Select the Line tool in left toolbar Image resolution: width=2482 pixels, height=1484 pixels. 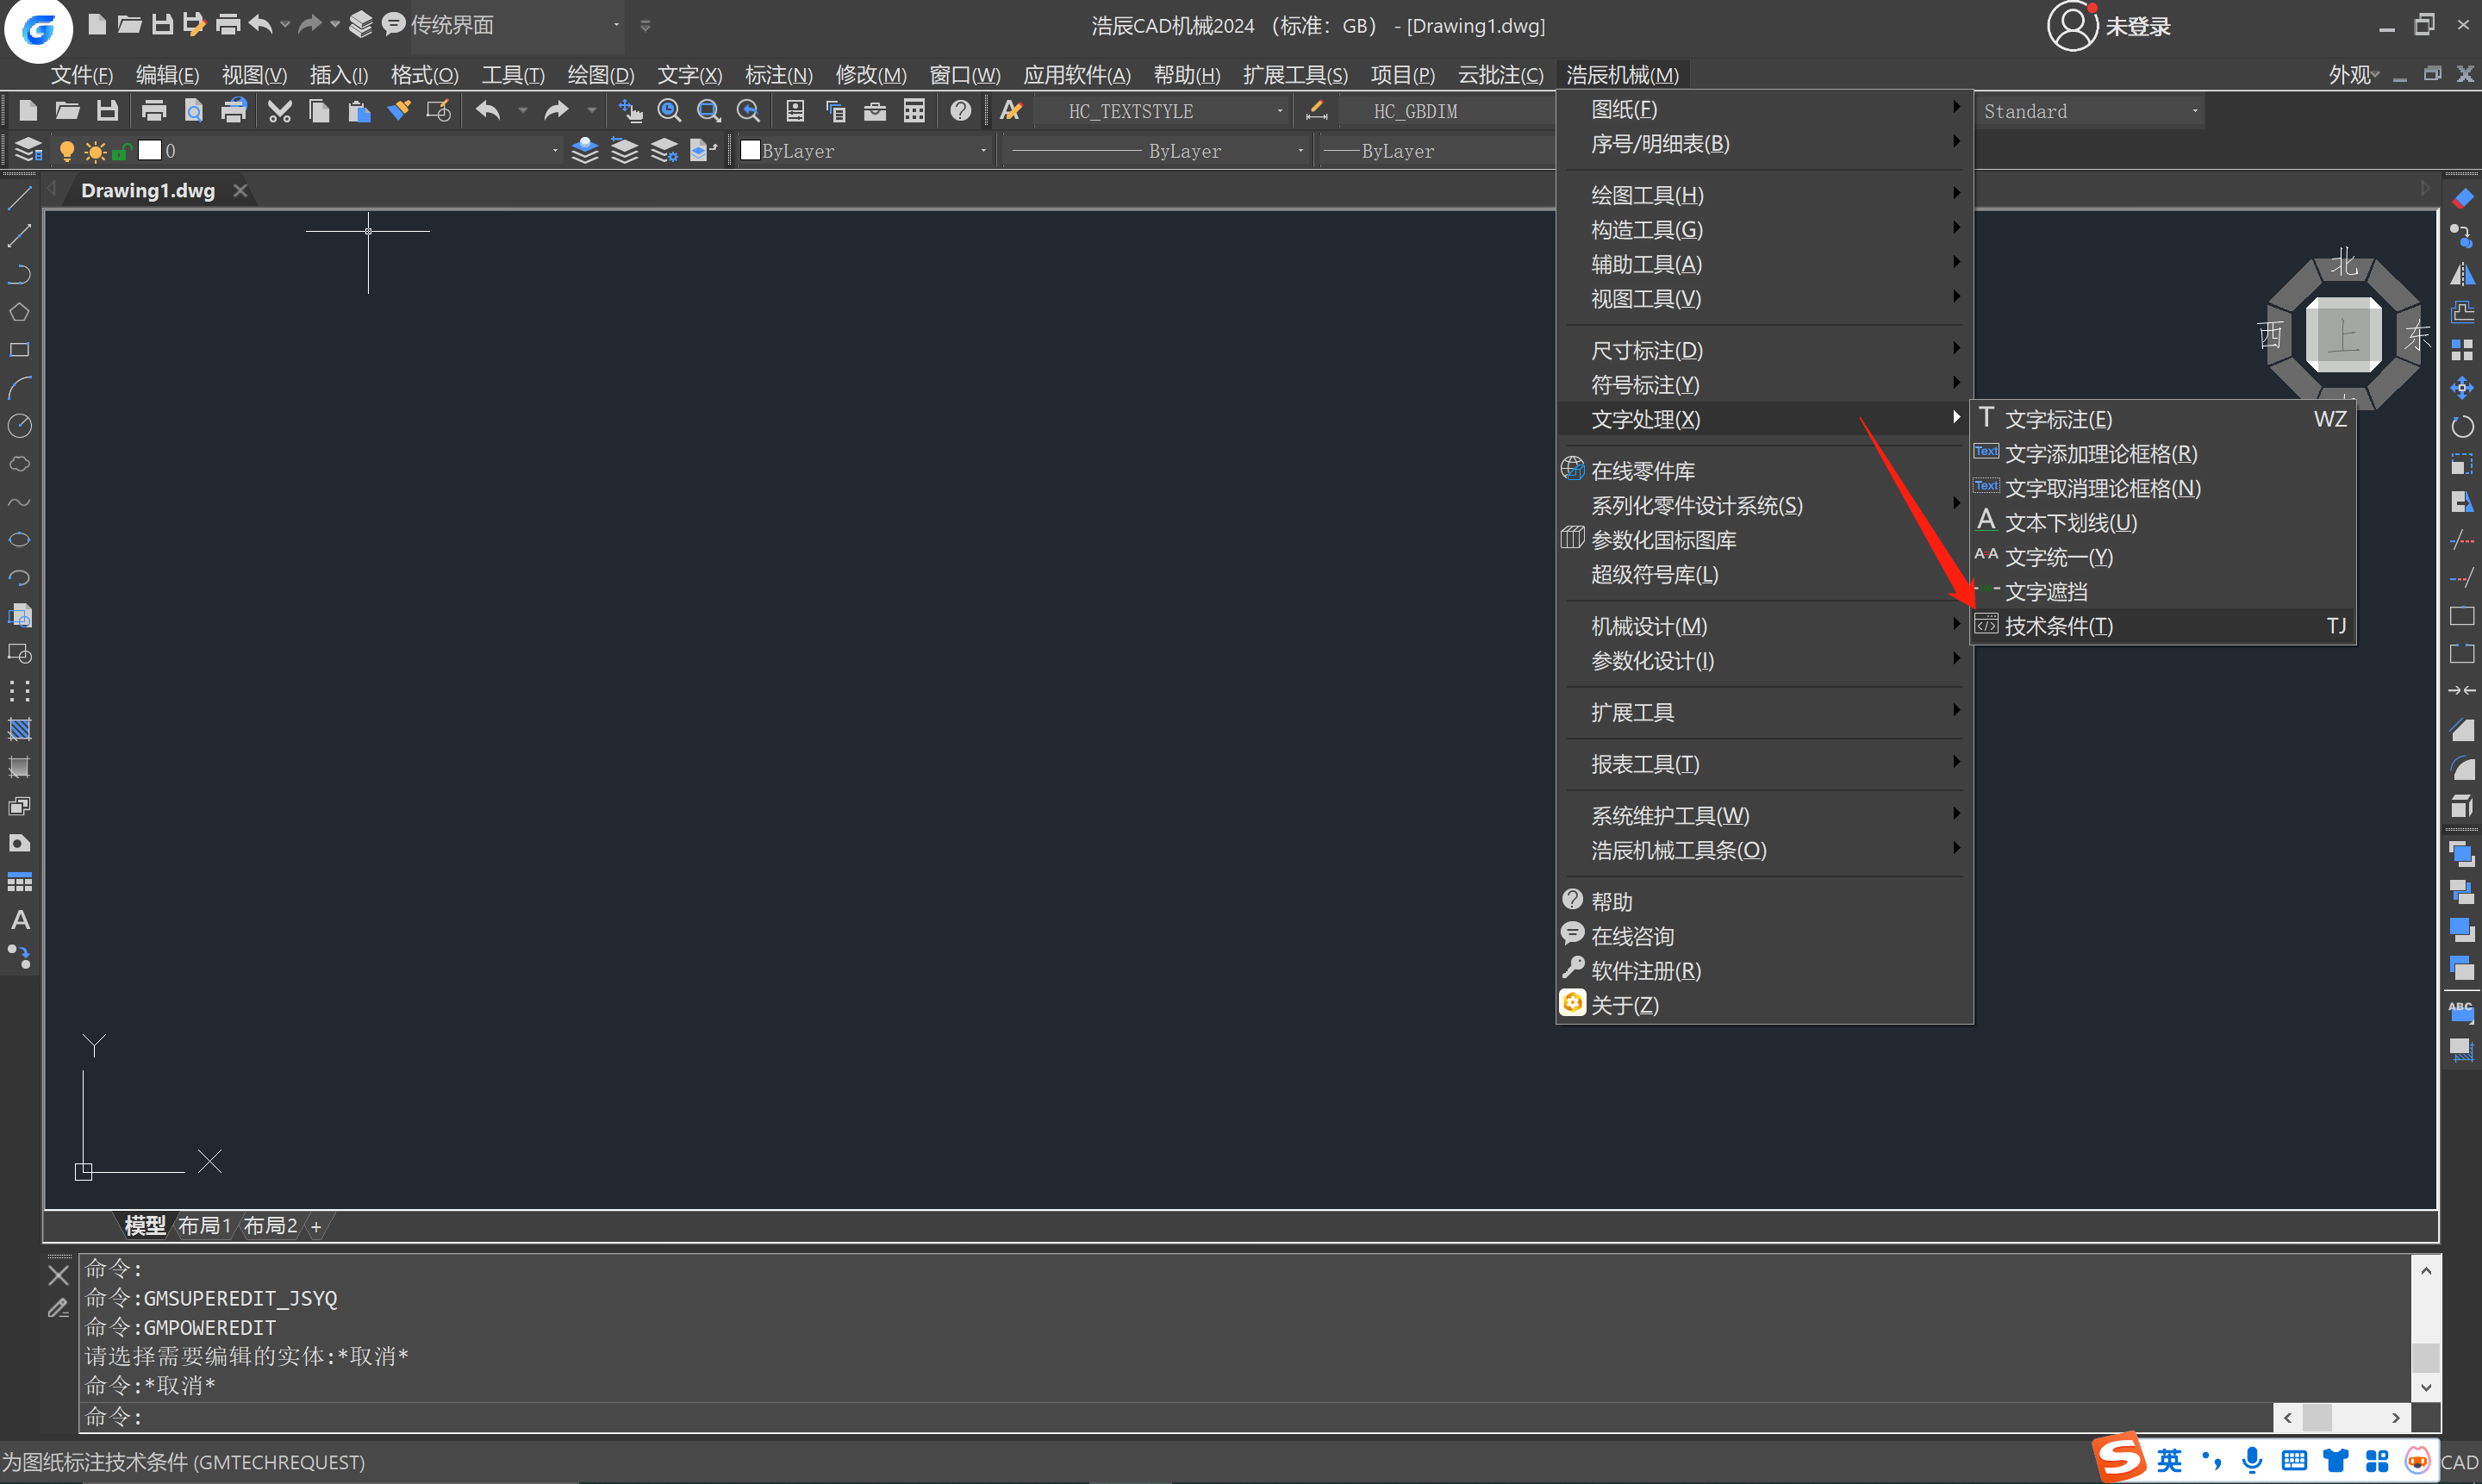coord(19,198)
